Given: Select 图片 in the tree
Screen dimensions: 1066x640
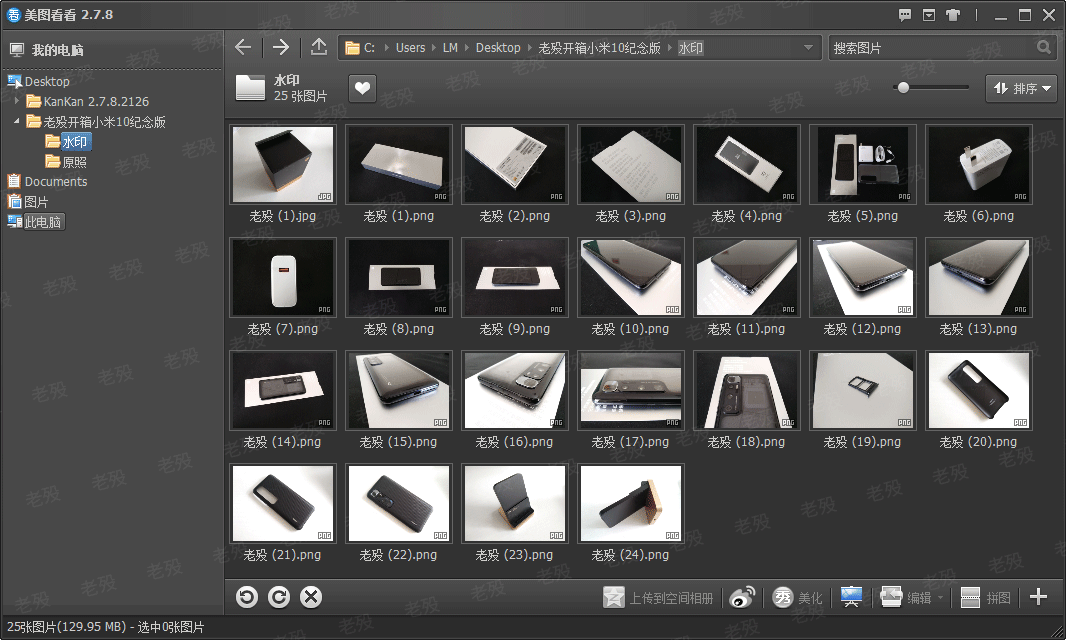Looking at the screenshot, I should coord(36,202).
